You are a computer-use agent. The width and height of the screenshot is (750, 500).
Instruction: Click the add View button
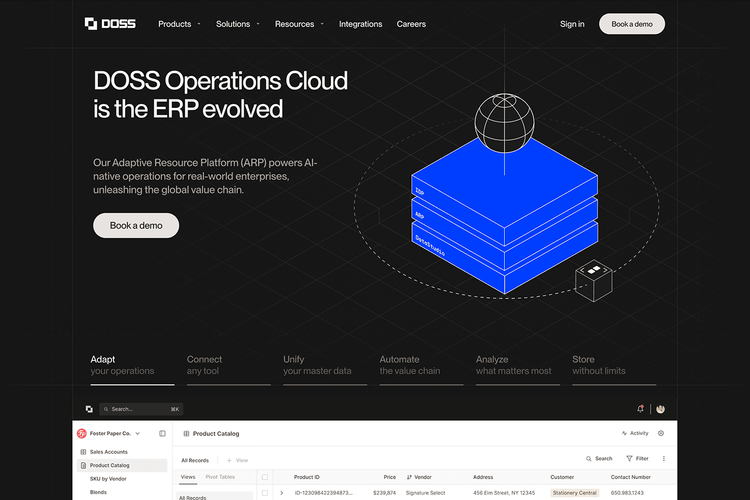237,460
